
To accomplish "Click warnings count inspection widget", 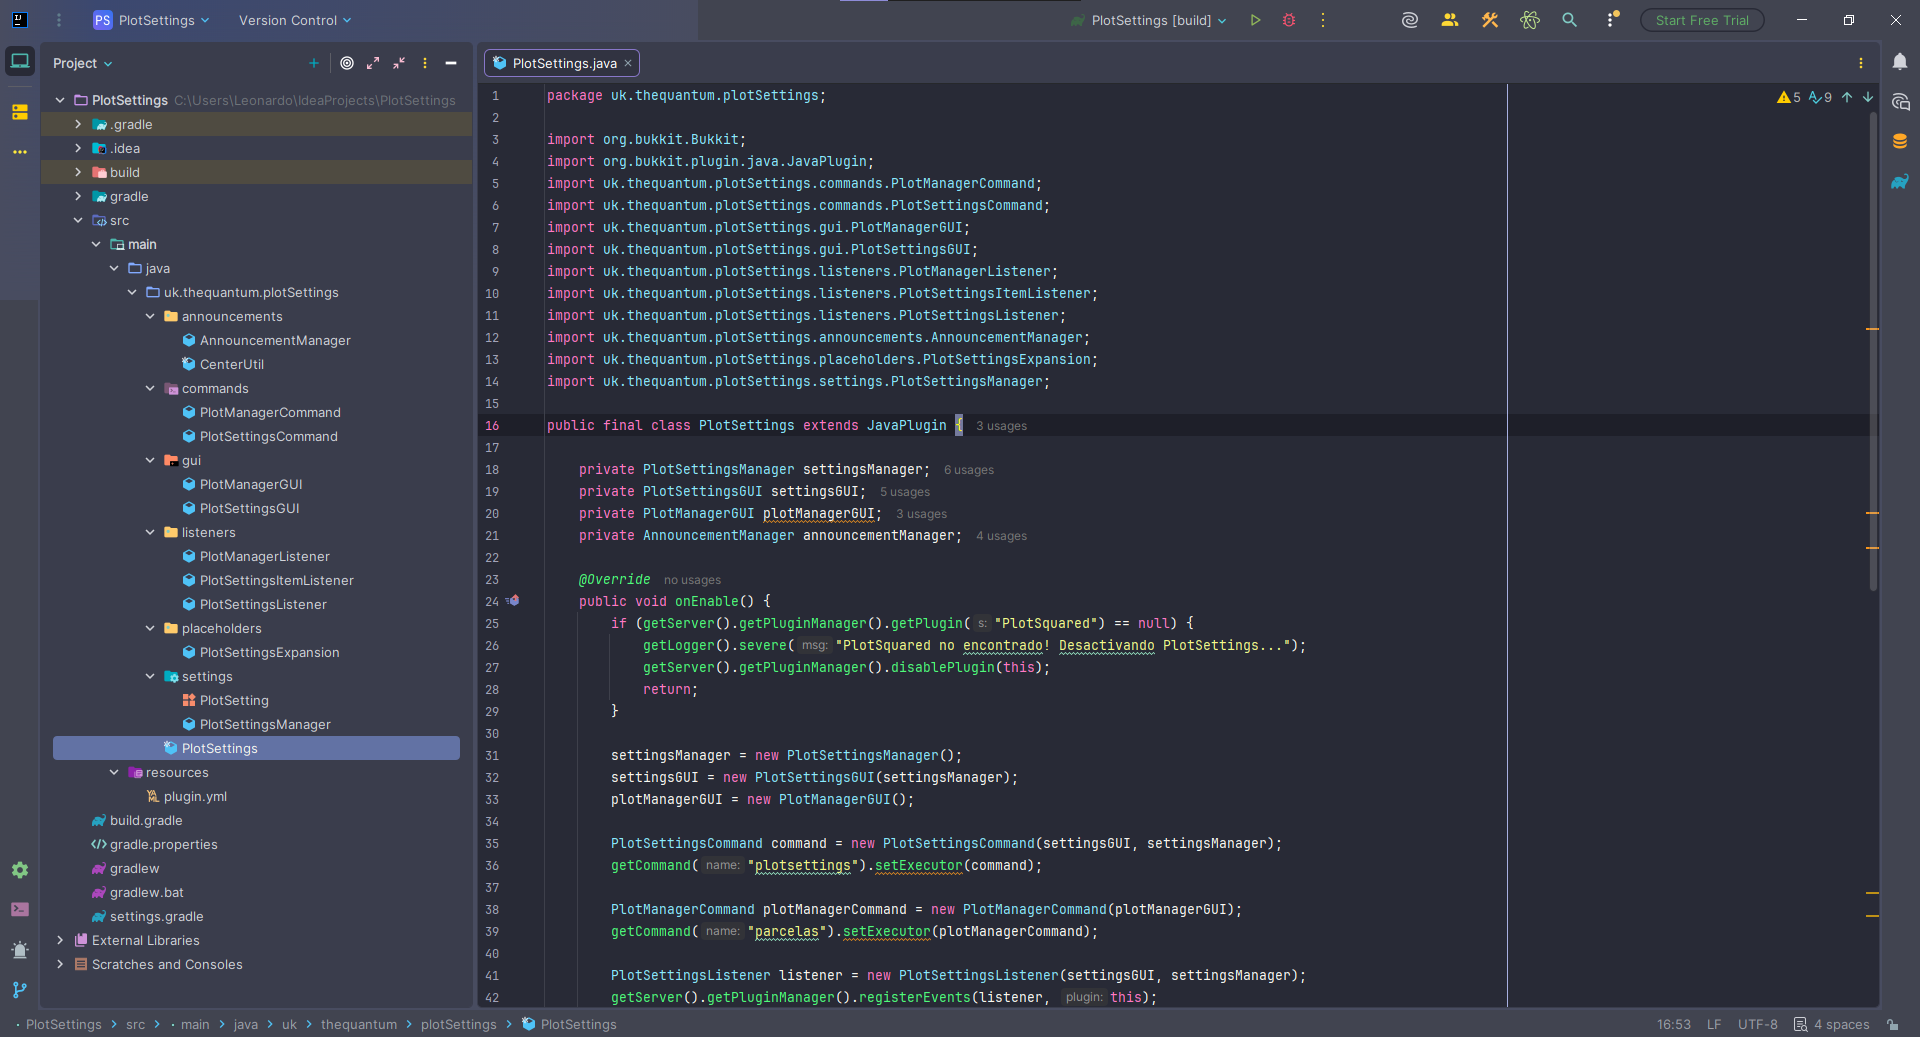I will point(1789,97).
